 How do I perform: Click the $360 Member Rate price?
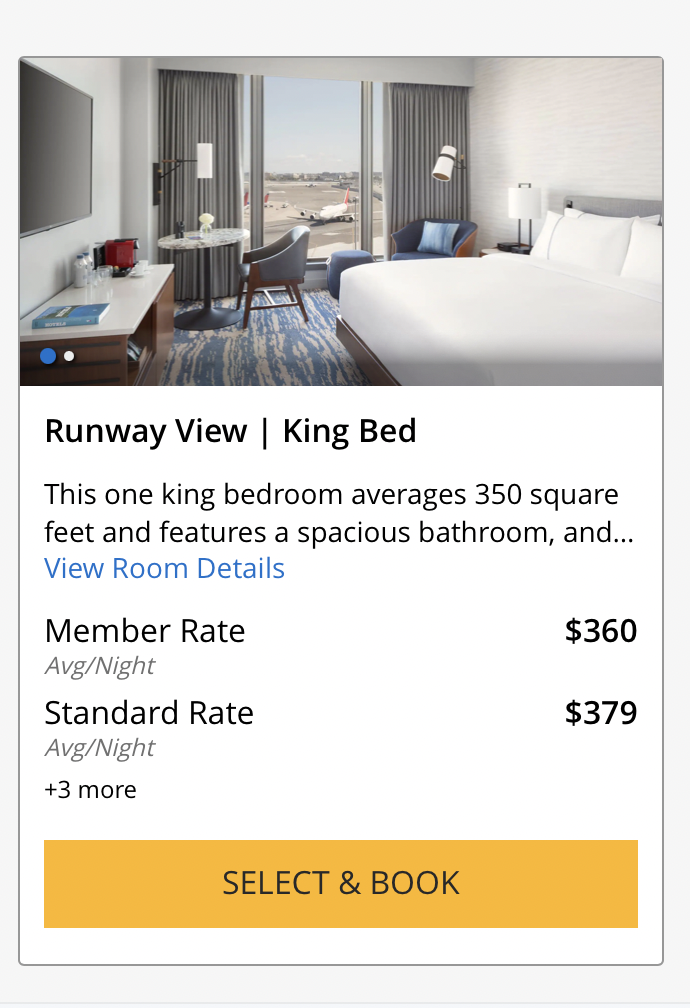click(600, 631)
